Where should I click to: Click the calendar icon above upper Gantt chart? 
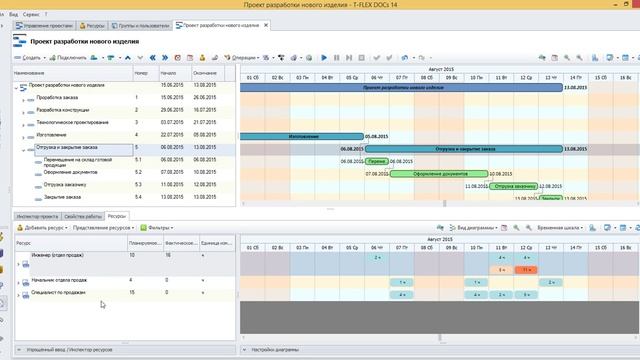[x=554, y=58]
